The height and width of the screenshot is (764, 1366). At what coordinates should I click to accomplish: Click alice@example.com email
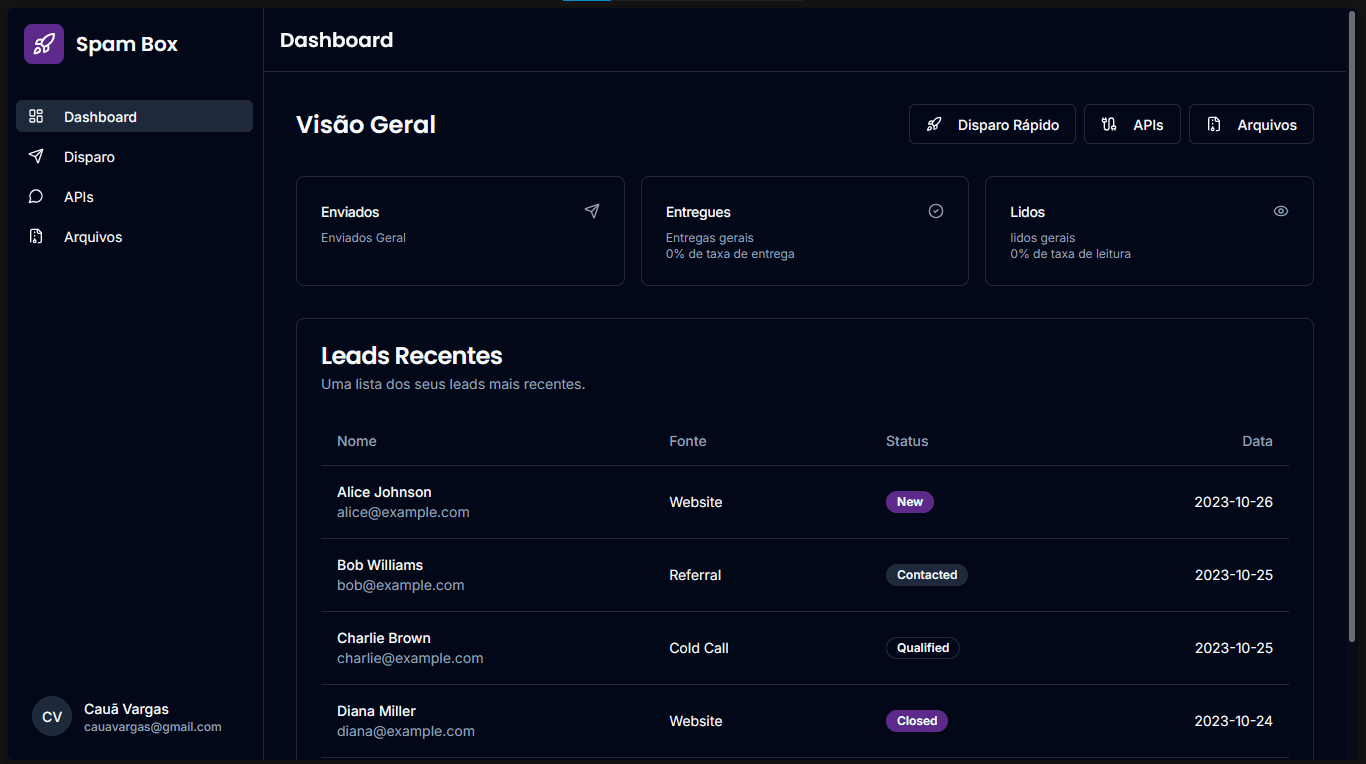tap(403, 512)
